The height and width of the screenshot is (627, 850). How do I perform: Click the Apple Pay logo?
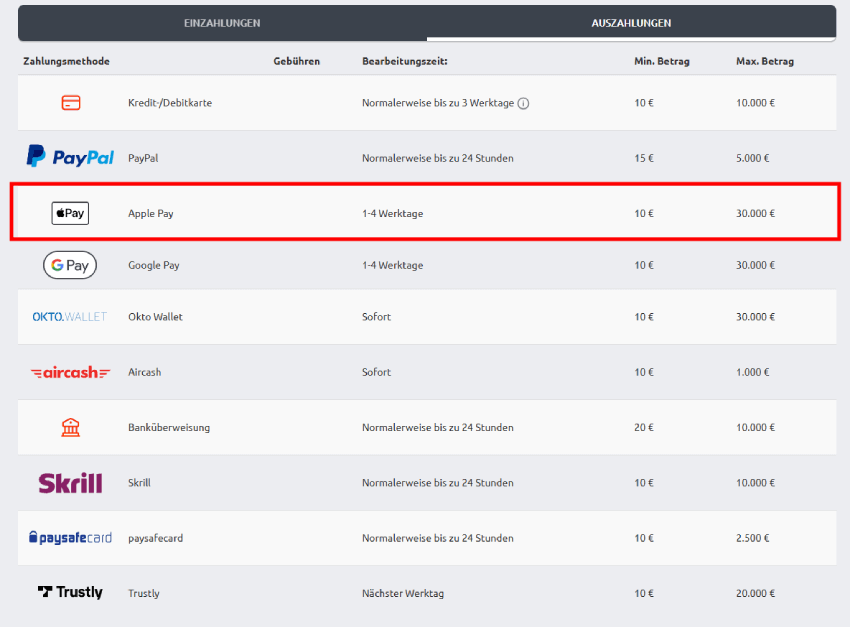pyautogui.click(x=70, y=213)
